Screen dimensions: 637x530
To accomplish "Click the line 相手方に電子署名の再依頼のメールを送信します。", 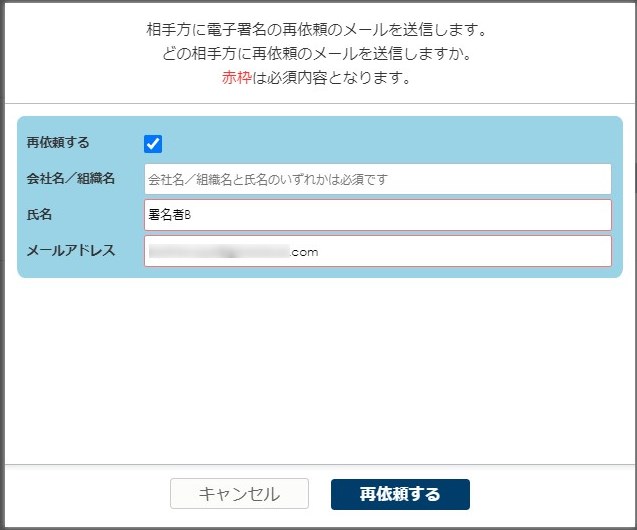I will (316, 30).
